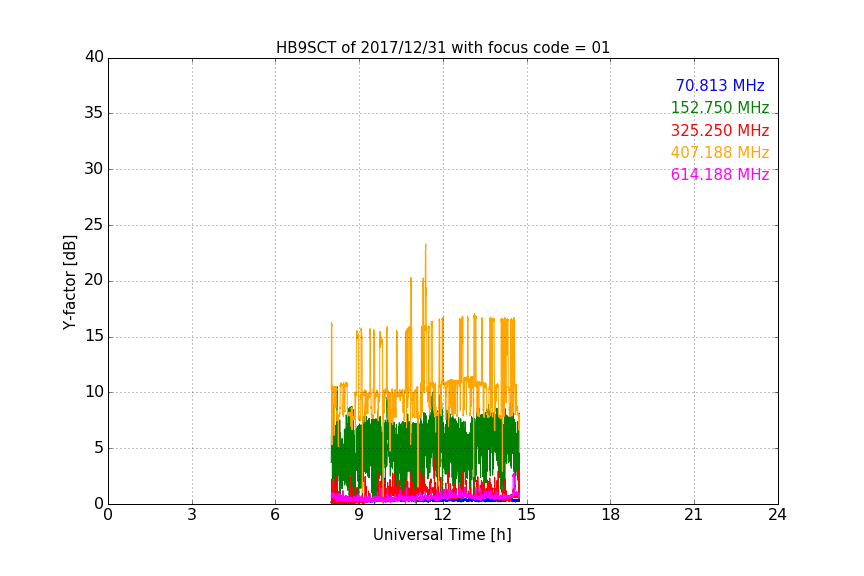Click the x-axis tick label 12
This screenshot has width=864, height=576.
click(x=442, y=515)
